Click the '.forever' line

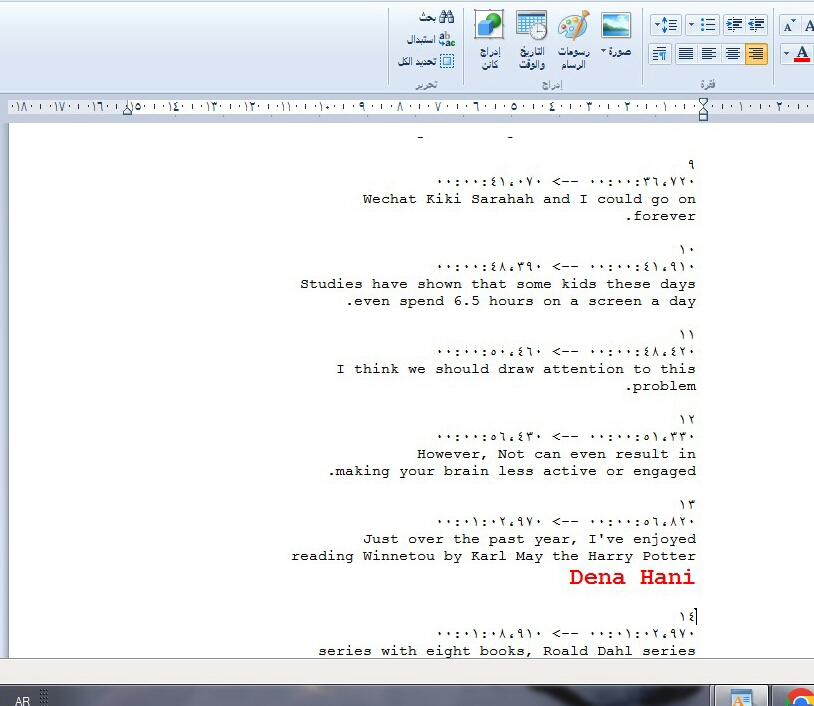pyautogui.click(x=660, y=216)
